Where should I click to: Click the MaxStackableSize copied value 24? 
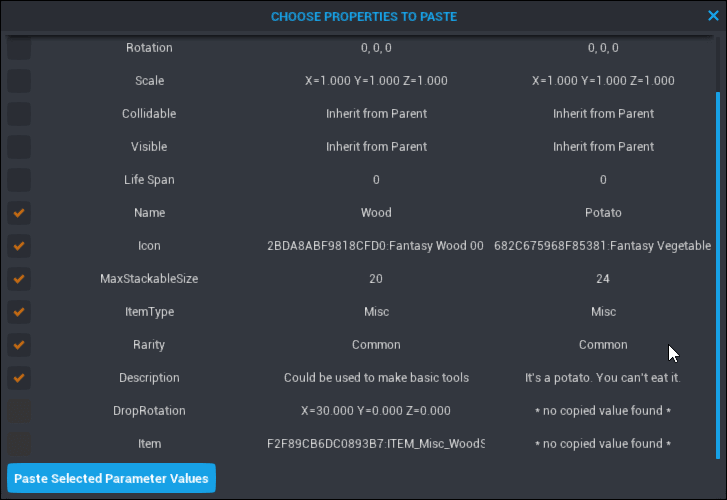click(603, 279)
